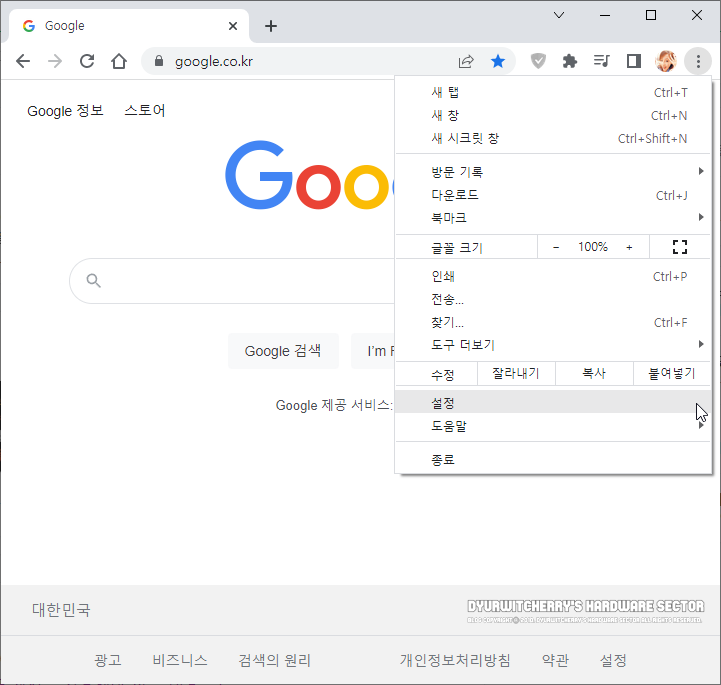The width and height of the screenshot is (721, 685).
Task: Expand the 북마크 submenu
Action: coord(553,217)
